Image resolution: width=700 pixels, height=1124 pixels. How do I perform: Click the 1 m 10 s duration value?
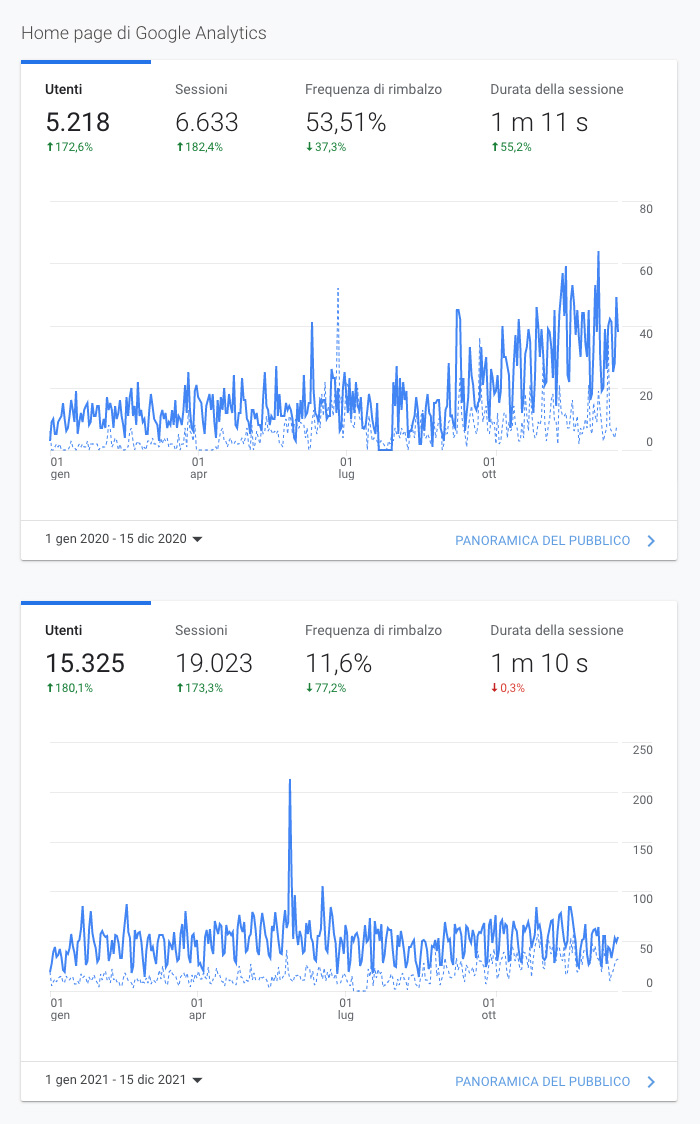tap(539, 664)
